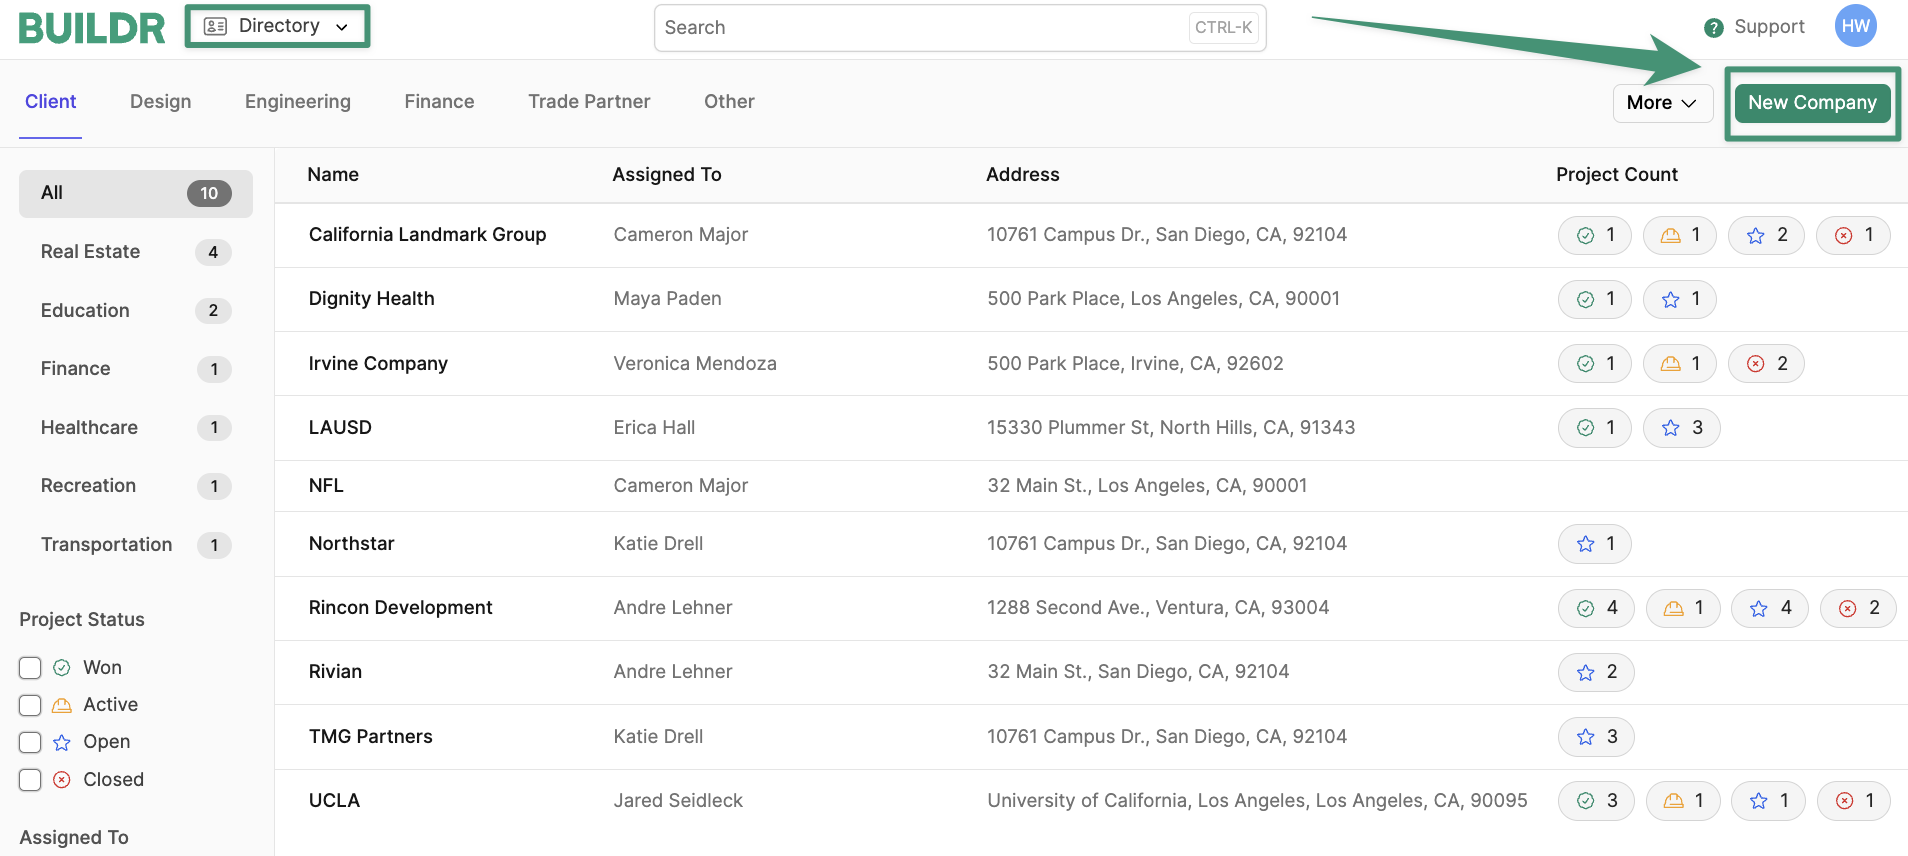Image resolution: width=1908 pixels, height=856 pixels.
Task: Open the HW user avatar
Action: (1856, 26)
